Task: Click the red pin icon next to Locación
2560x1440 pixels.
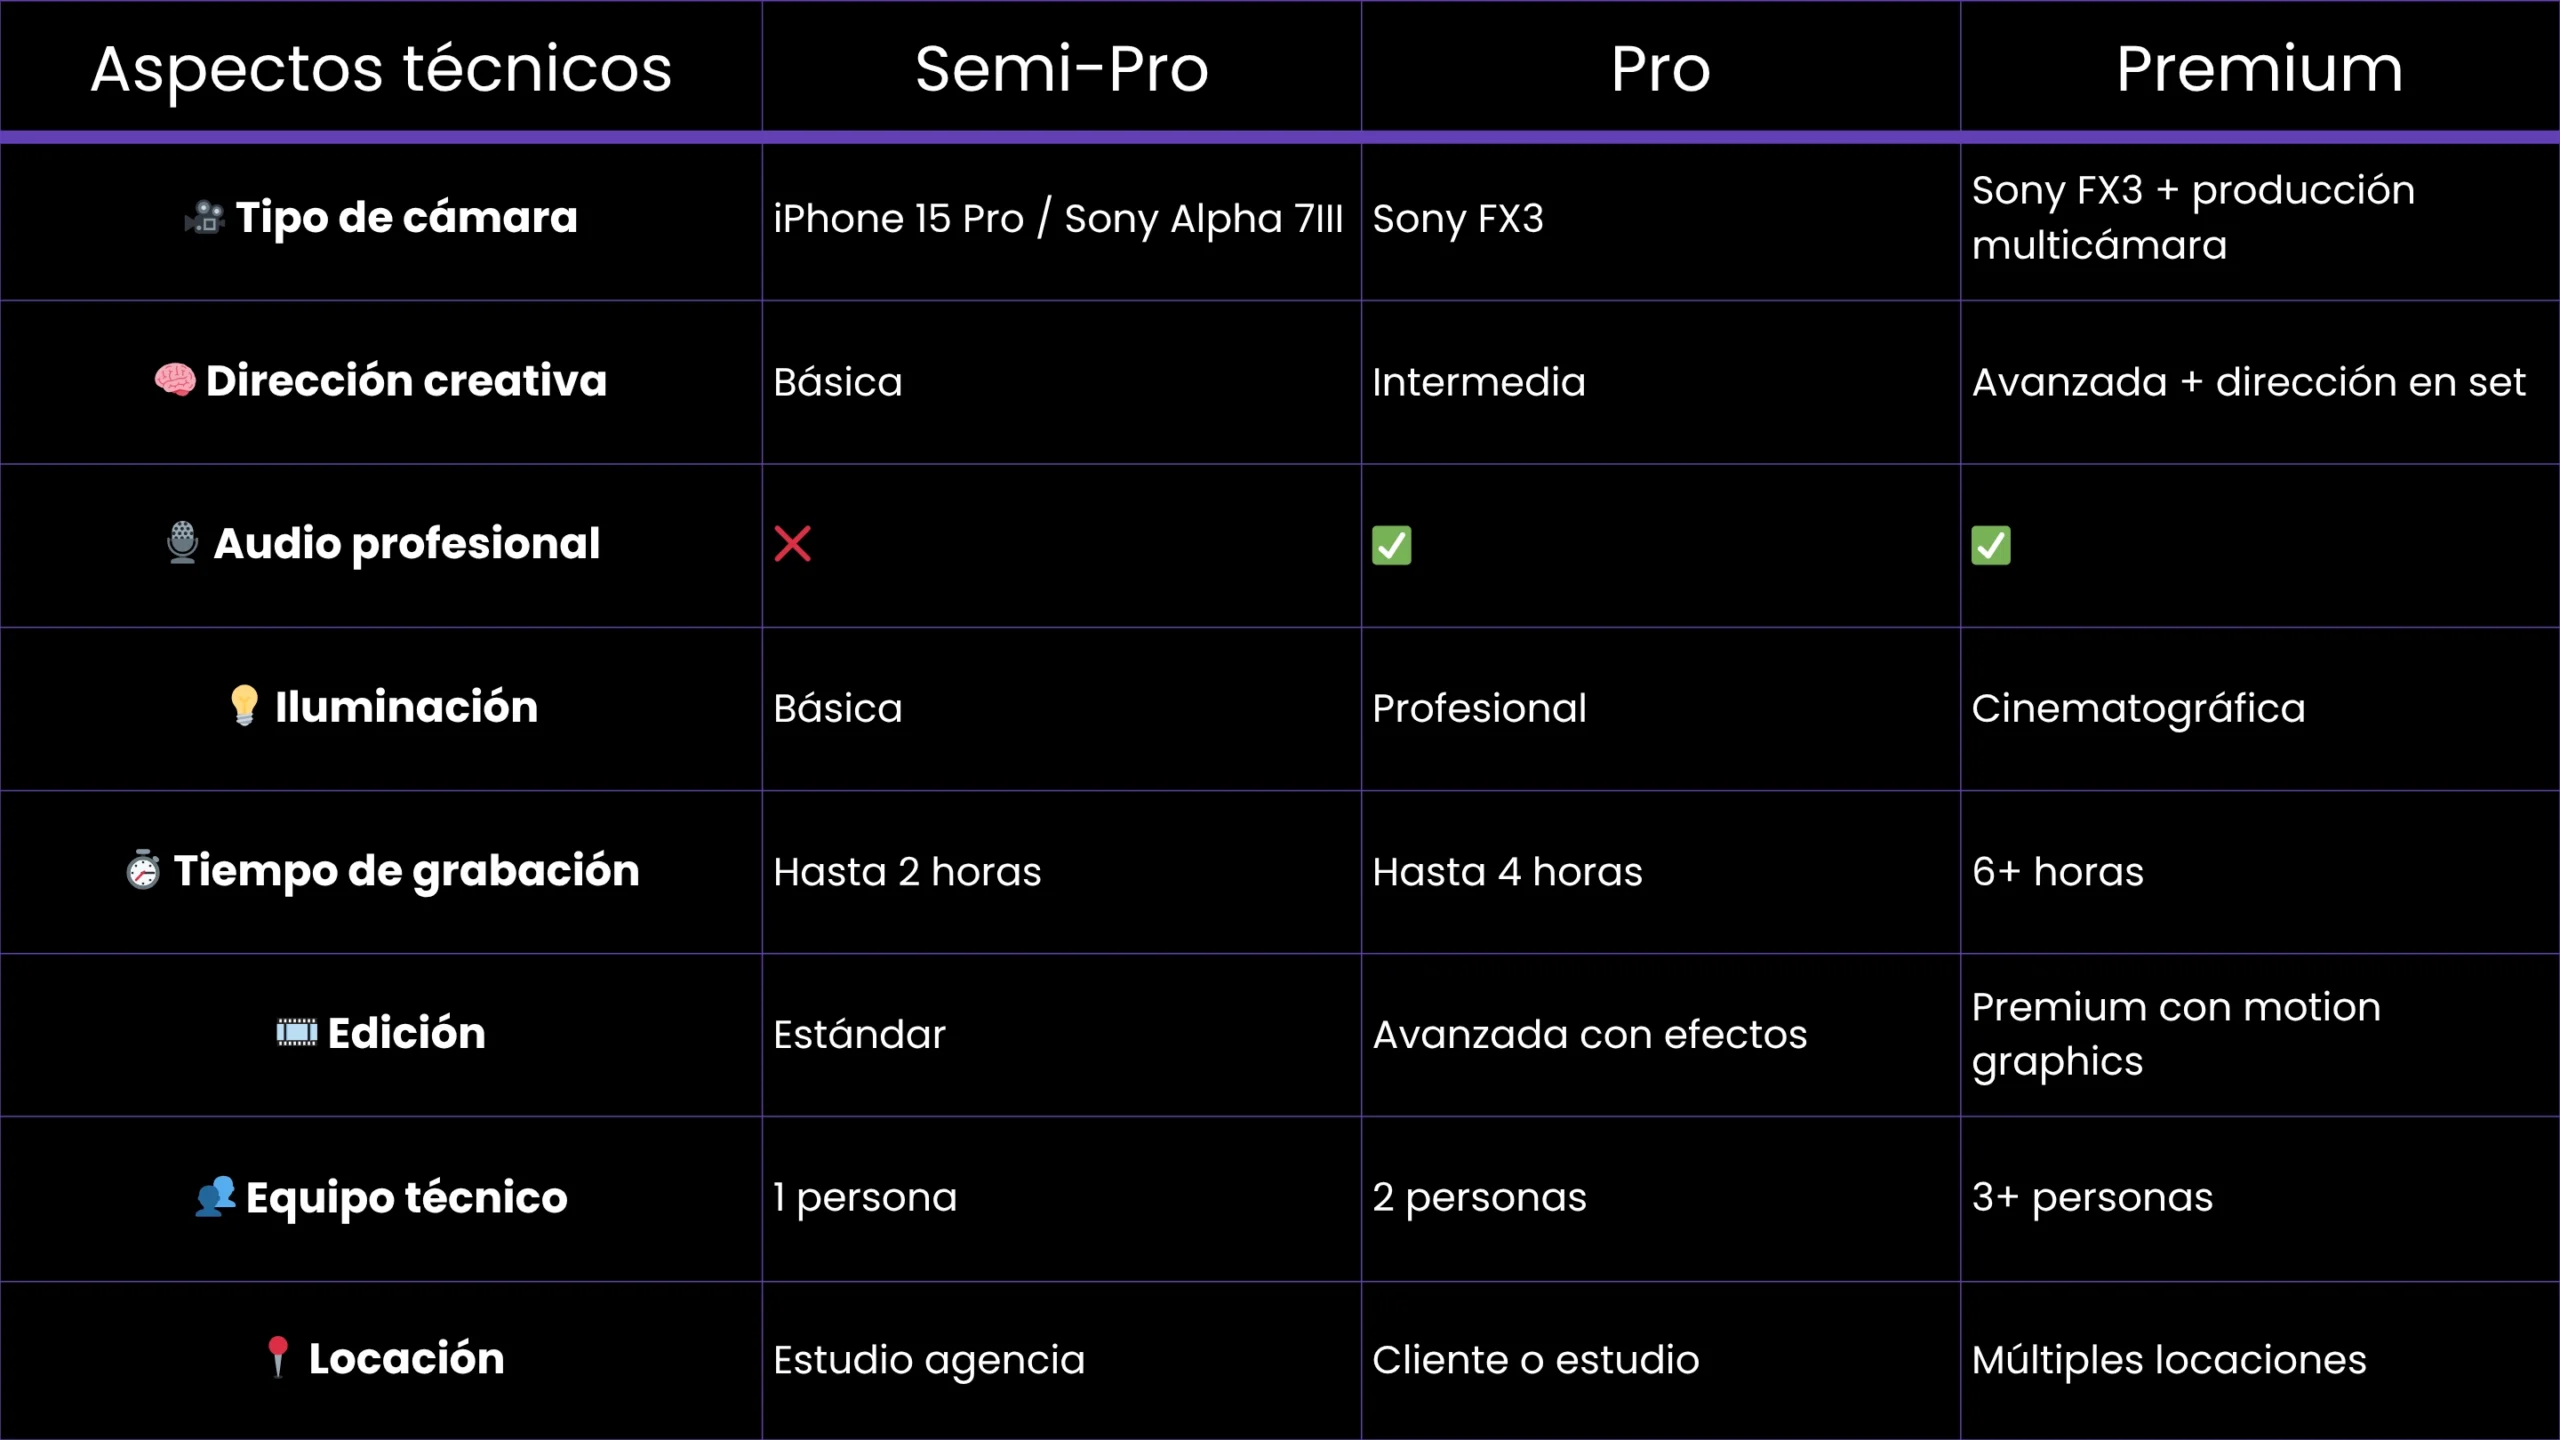Action: click(278, 1358)
